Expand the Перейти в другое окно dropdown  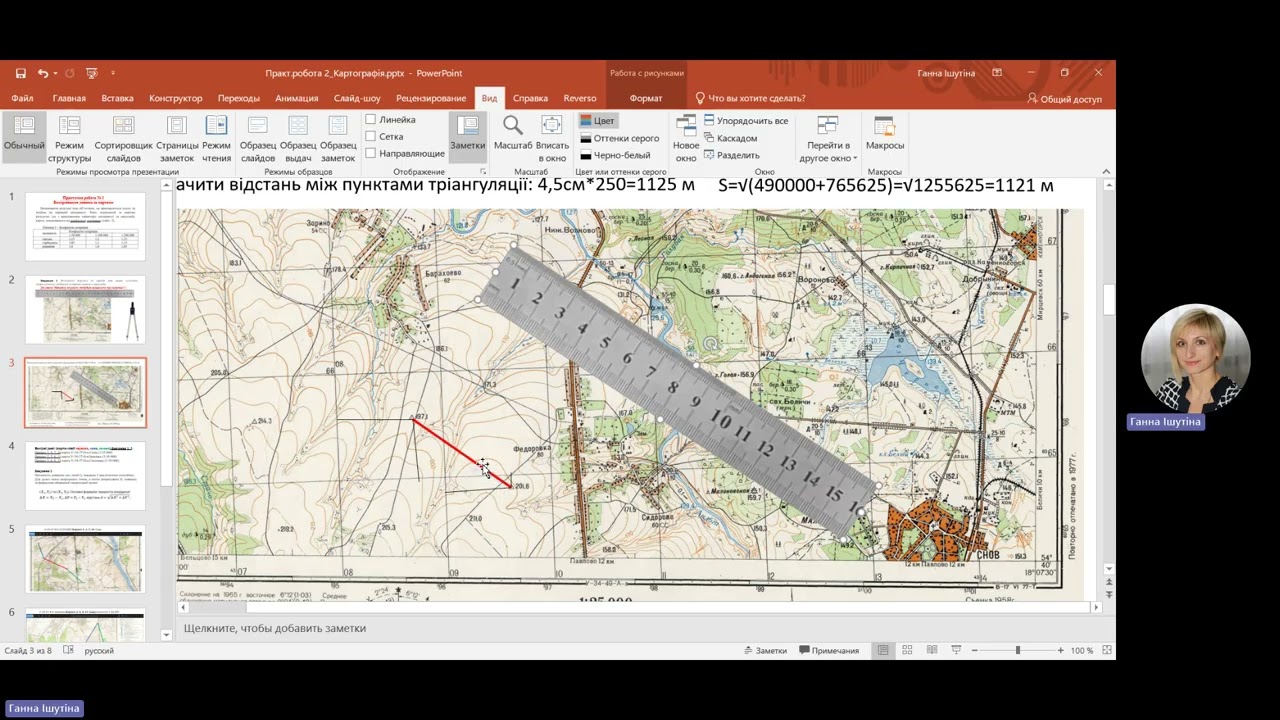tap(828, 138)
